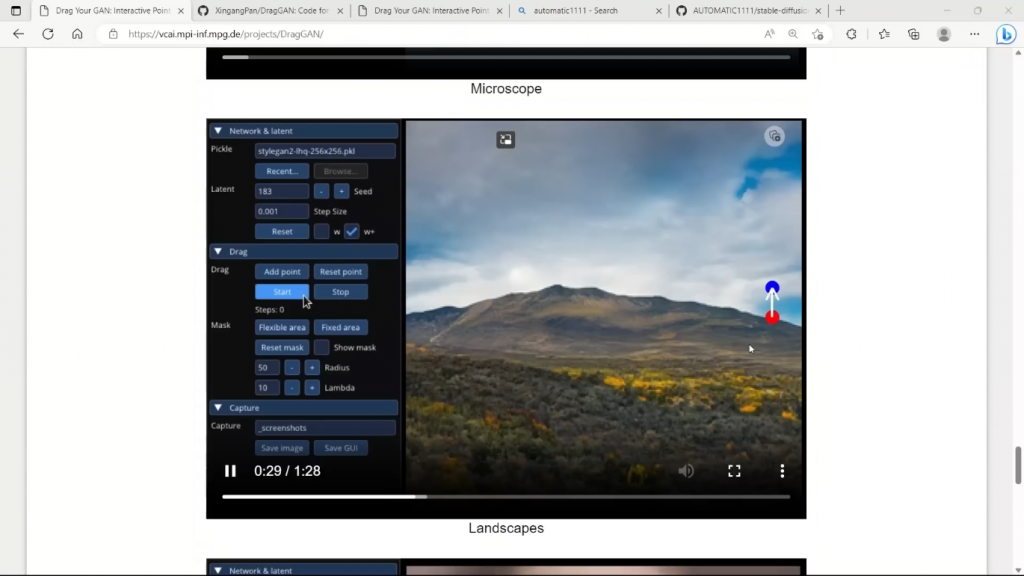Seek on the Microscope video progress bar
The image size is (1024, 576).
pos(506,57)
